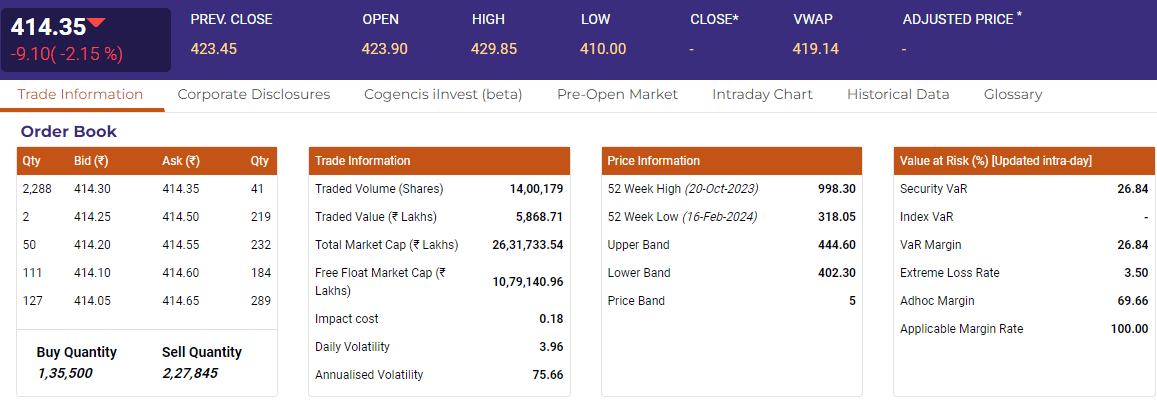1157x401 pixels.
Task: Open the Historical Data tab
Action: click(897, 94)
